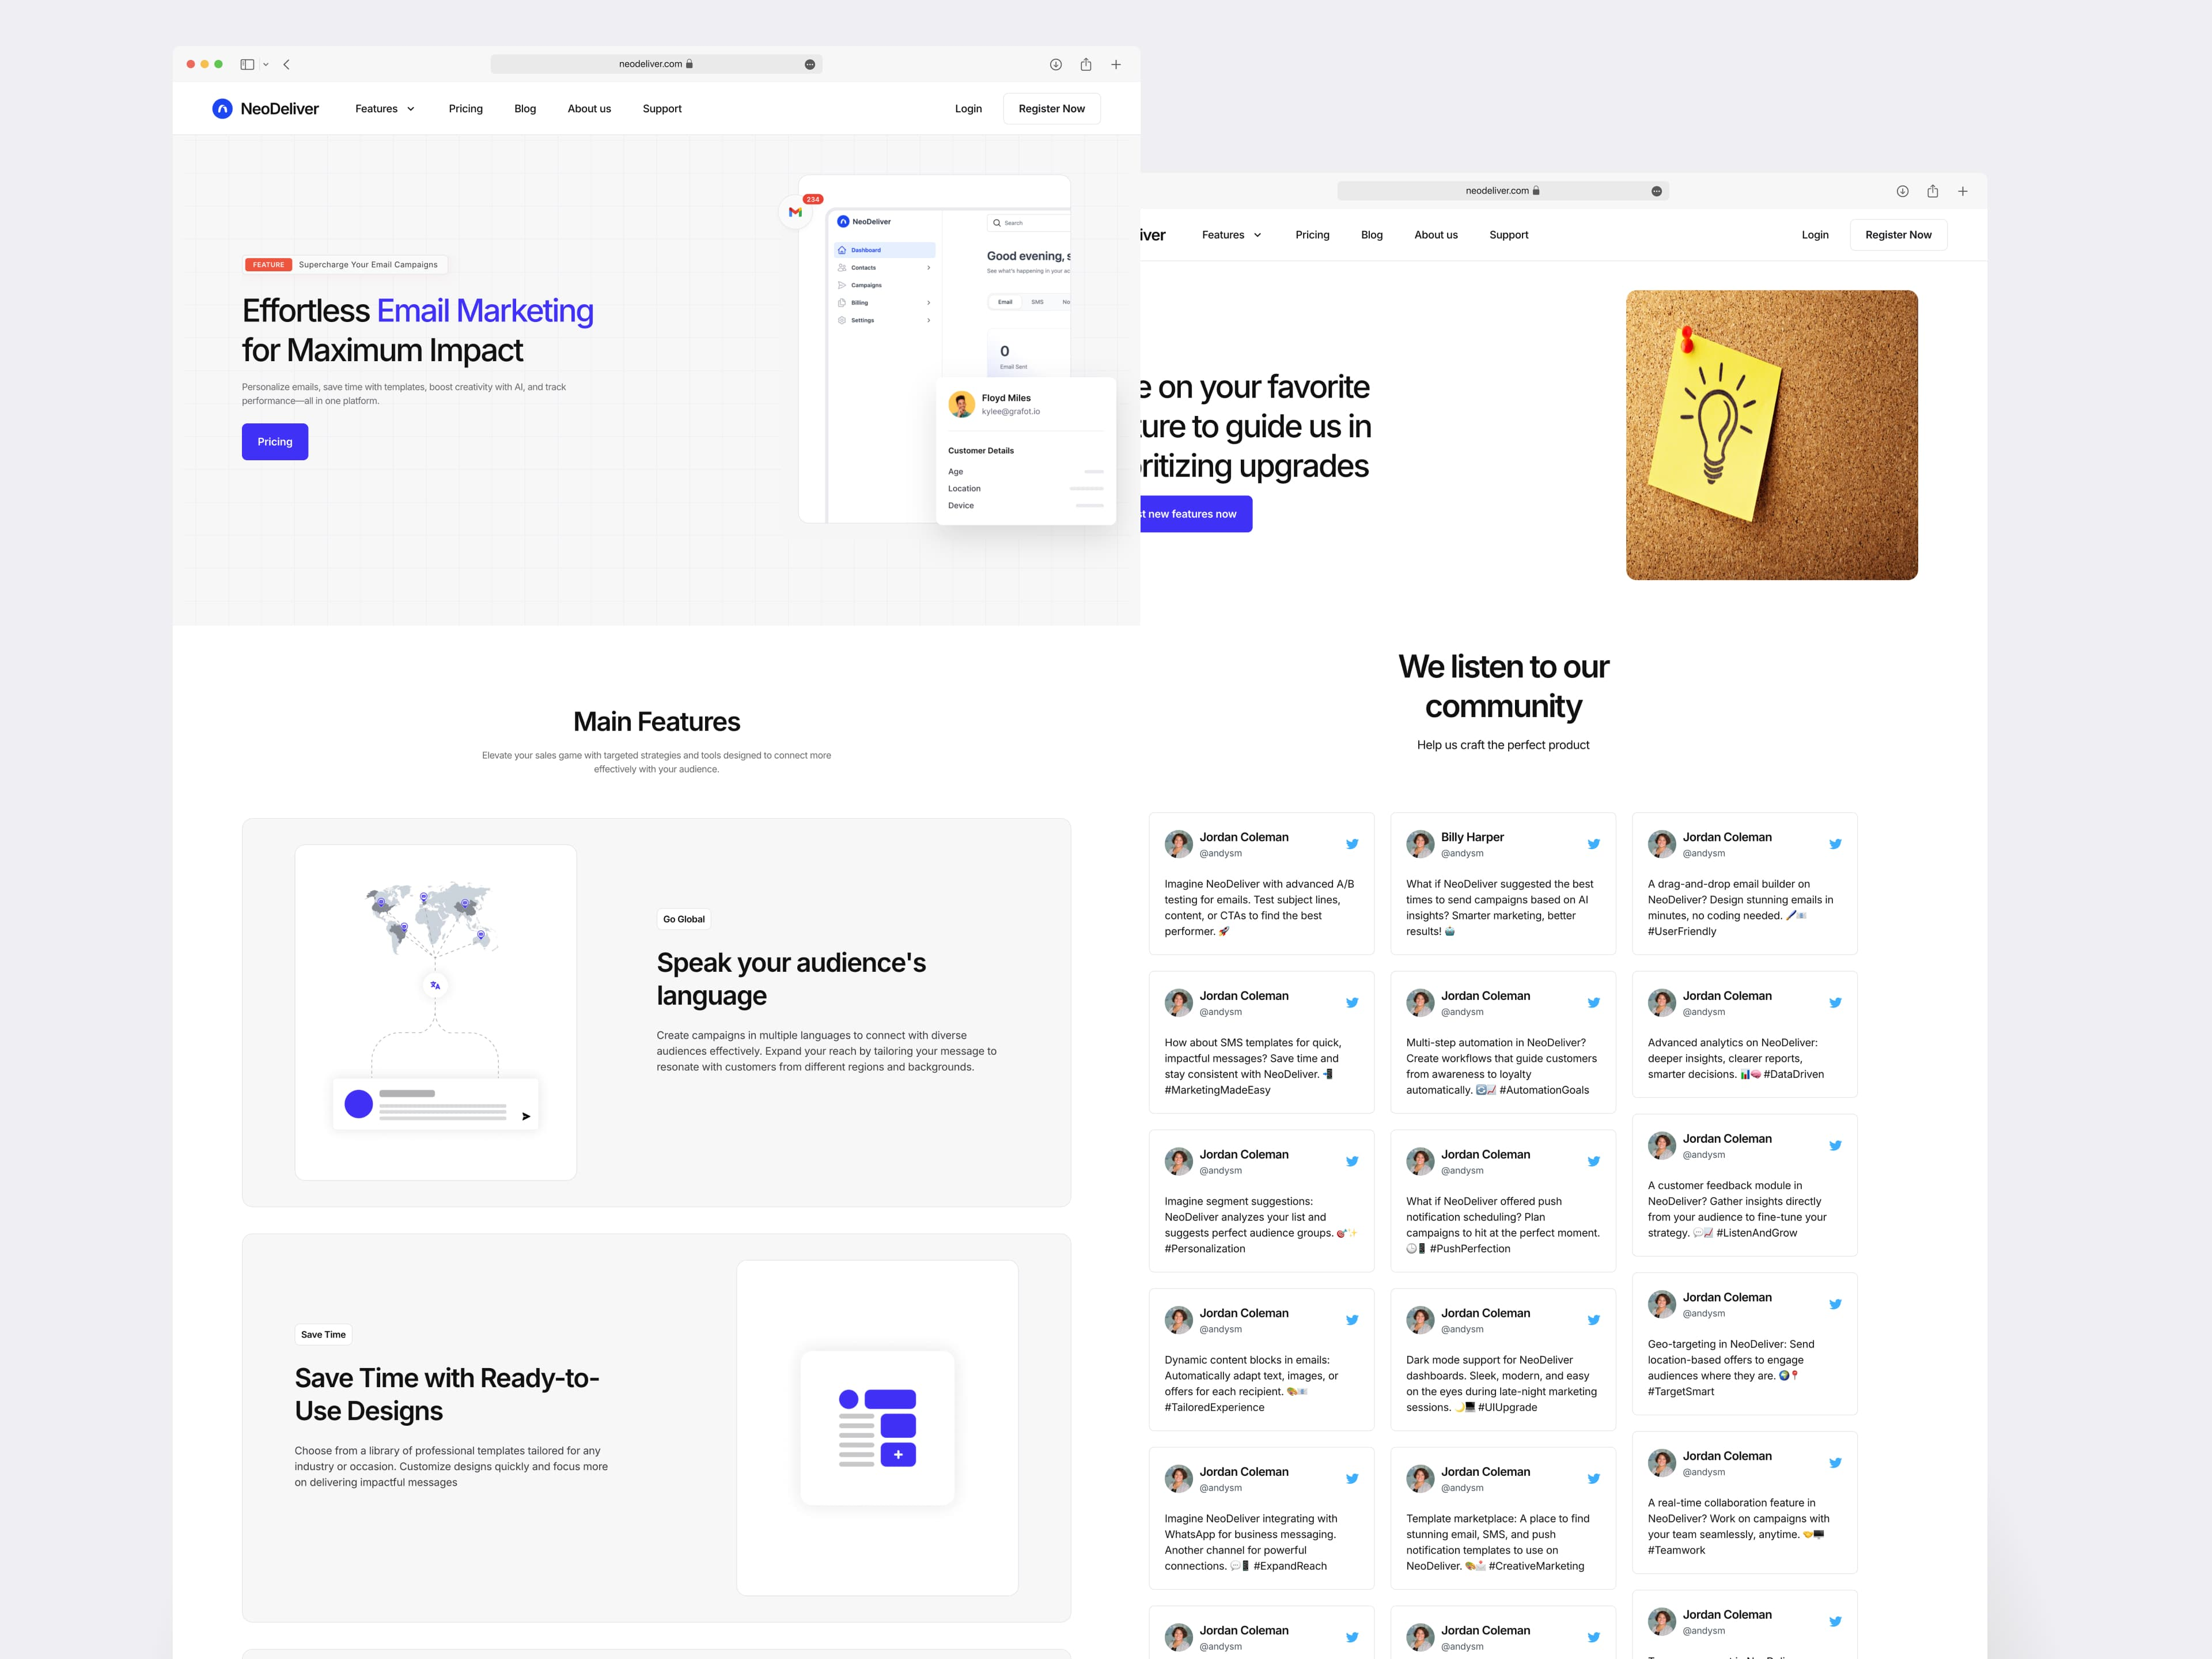Open downloads icon in right browser window
The height and width of the screenshot is (1659, 2212).
click(1903, 191)
